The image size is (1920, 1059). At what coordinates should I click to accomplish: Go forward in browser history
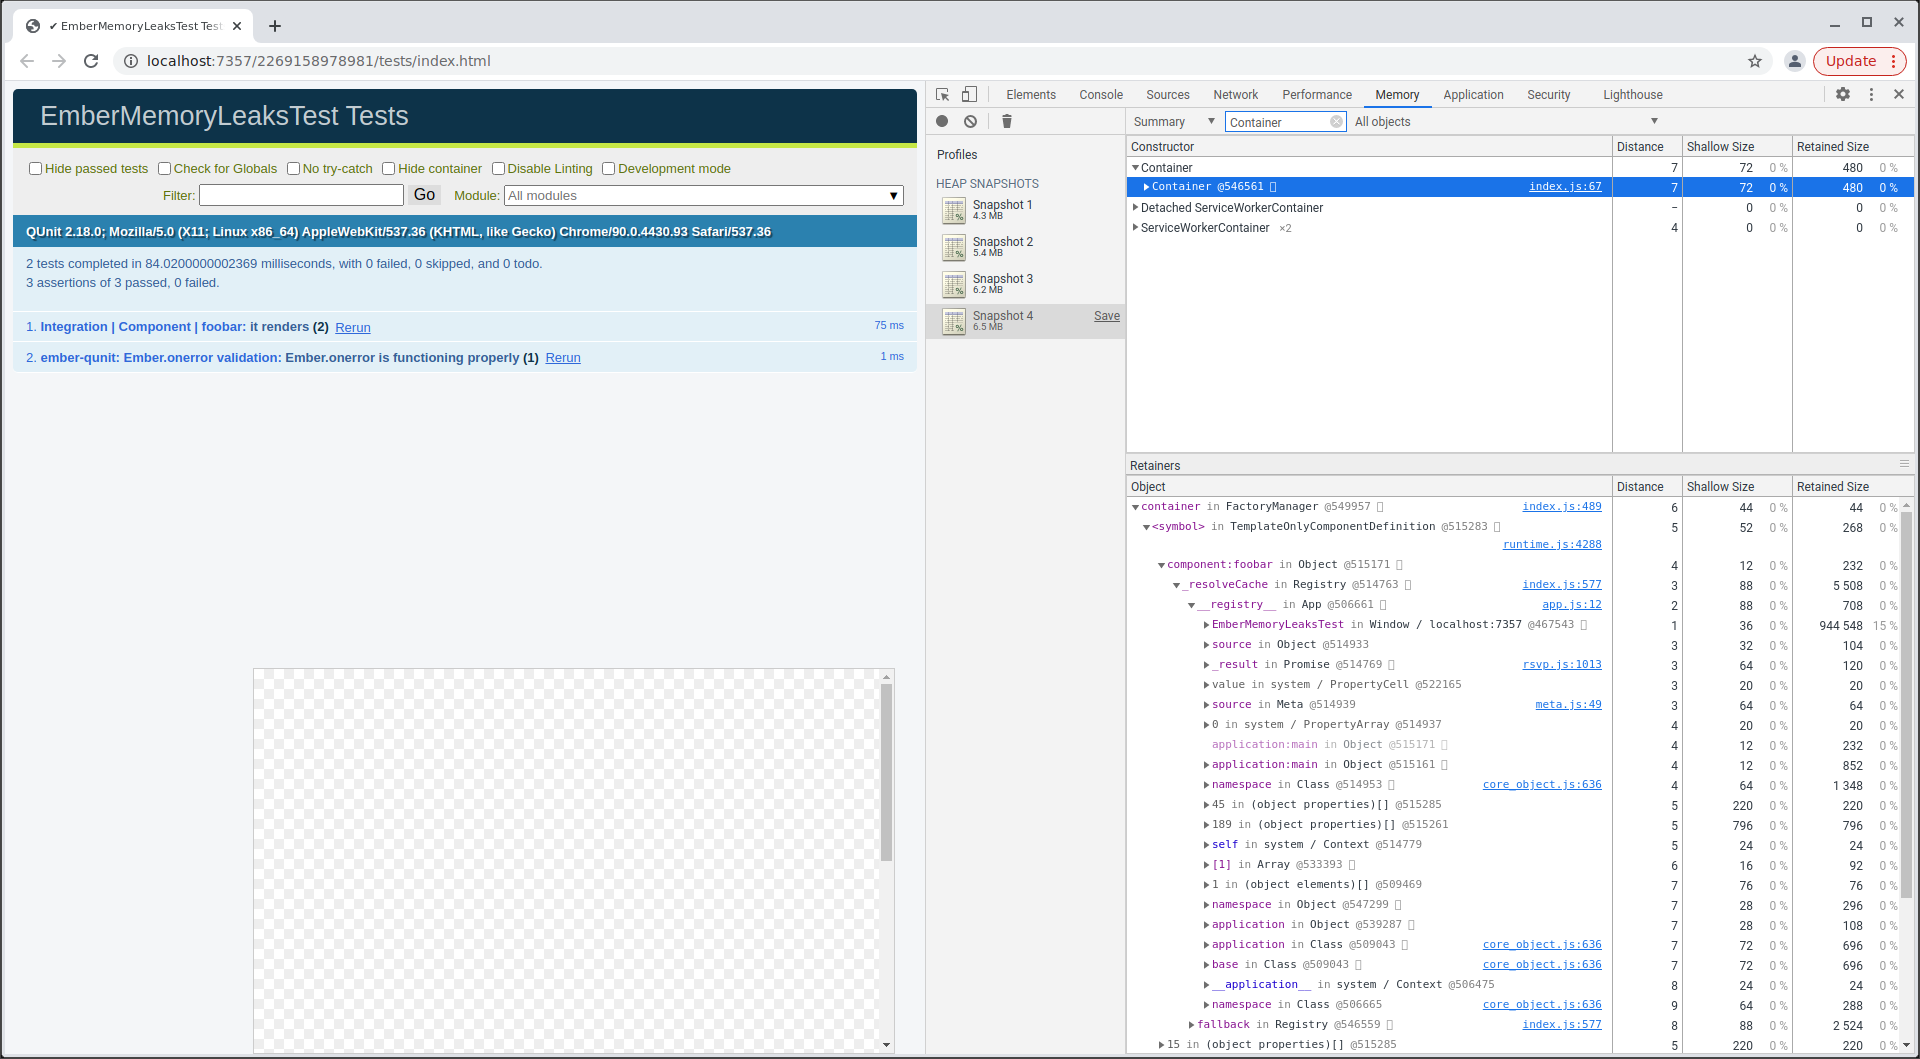59,61
